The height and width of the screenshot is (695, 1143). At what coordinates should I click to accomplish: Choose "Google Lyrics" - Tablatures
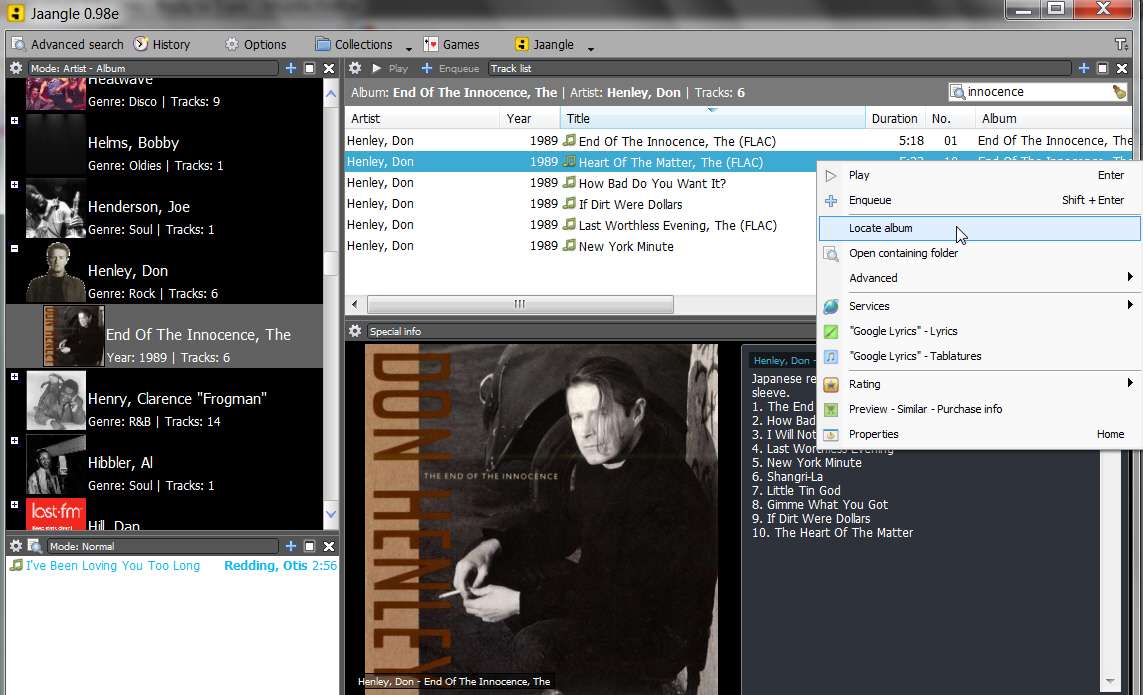tap(979, 356)
